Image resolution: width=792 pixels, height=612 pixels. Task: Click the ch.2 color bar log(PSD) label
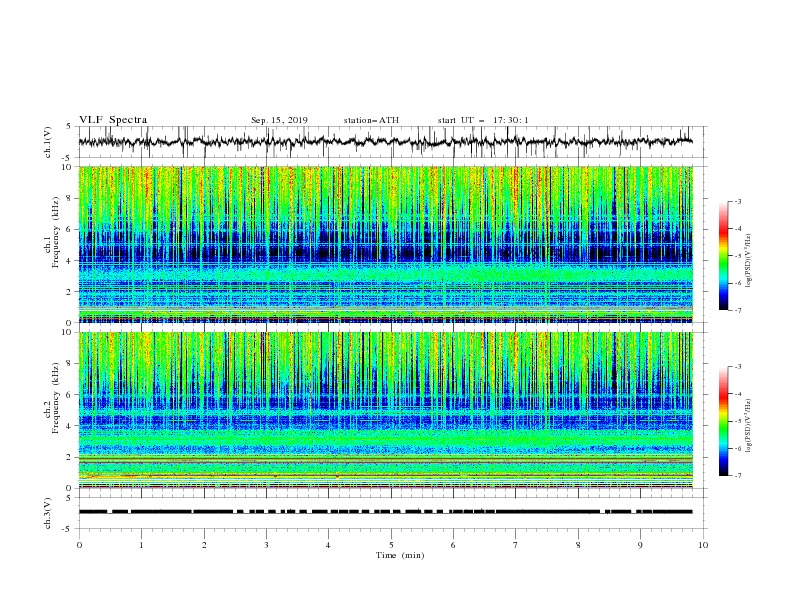(749, 426)
